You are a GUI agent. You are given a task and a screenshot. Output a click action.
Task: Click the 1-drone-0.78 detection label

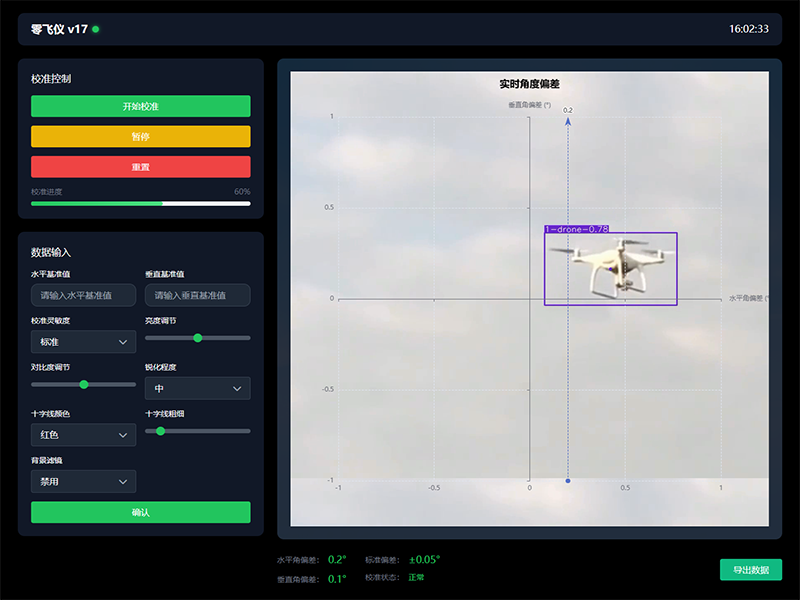pyautogui.click(x=577, y=229)
